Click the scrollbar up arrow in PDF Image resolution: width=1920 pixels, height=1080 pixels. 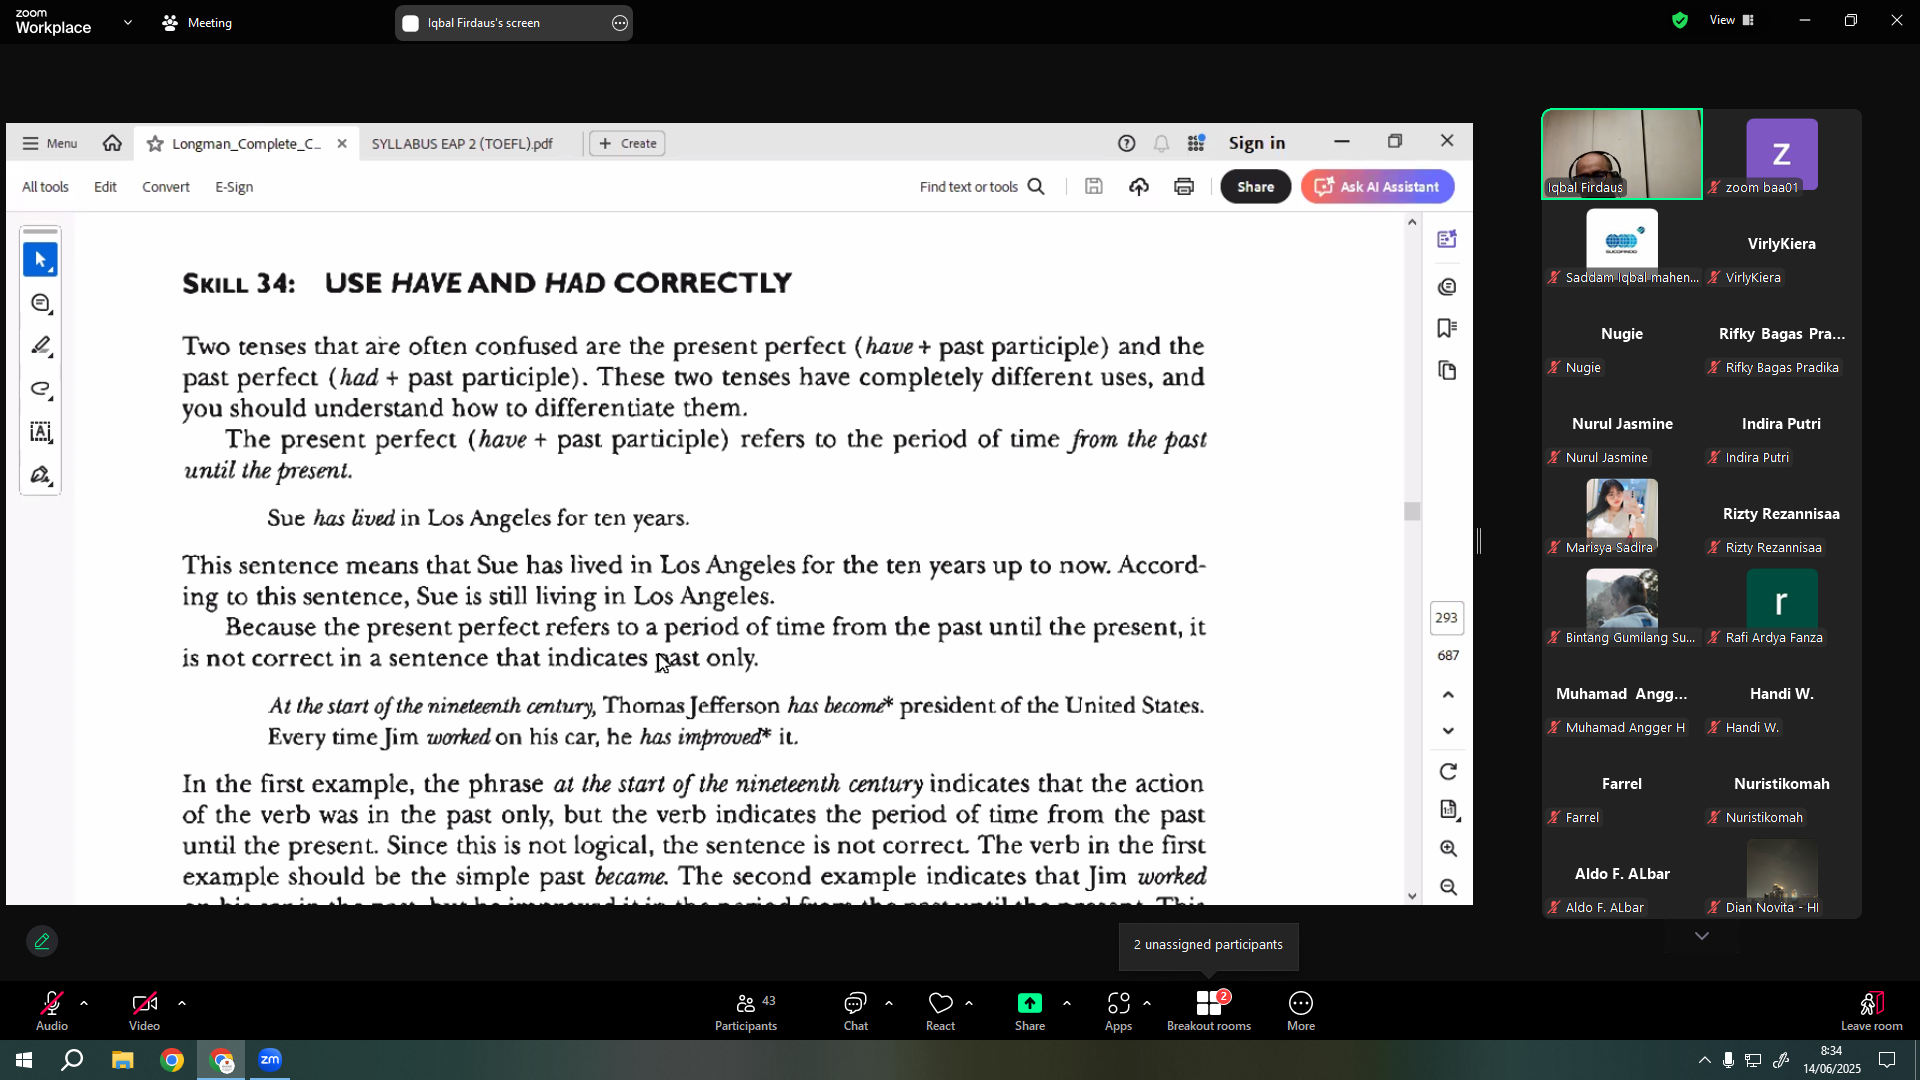1412,222
